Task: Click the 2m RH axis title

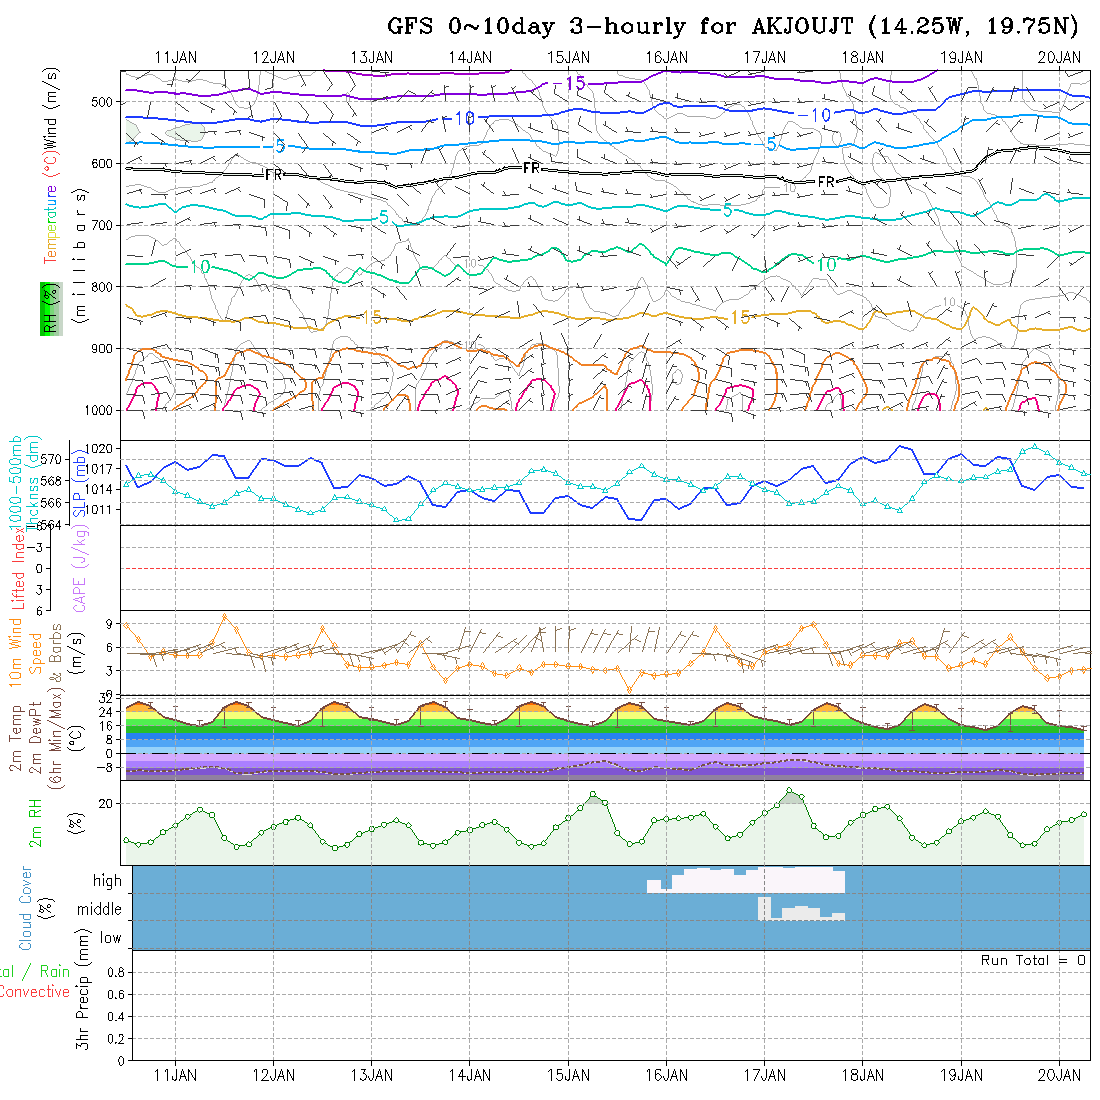Action: point(36,822)
